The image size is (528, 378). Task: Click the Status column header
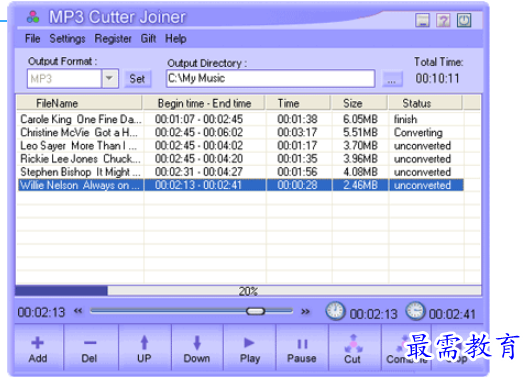425,103
